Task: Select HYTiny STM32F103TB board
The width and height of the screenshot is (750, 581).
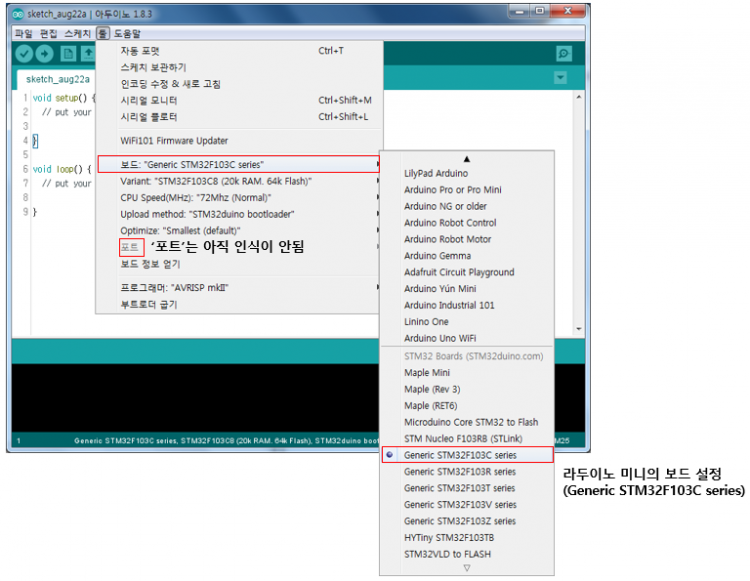Action: coord(467,537)
